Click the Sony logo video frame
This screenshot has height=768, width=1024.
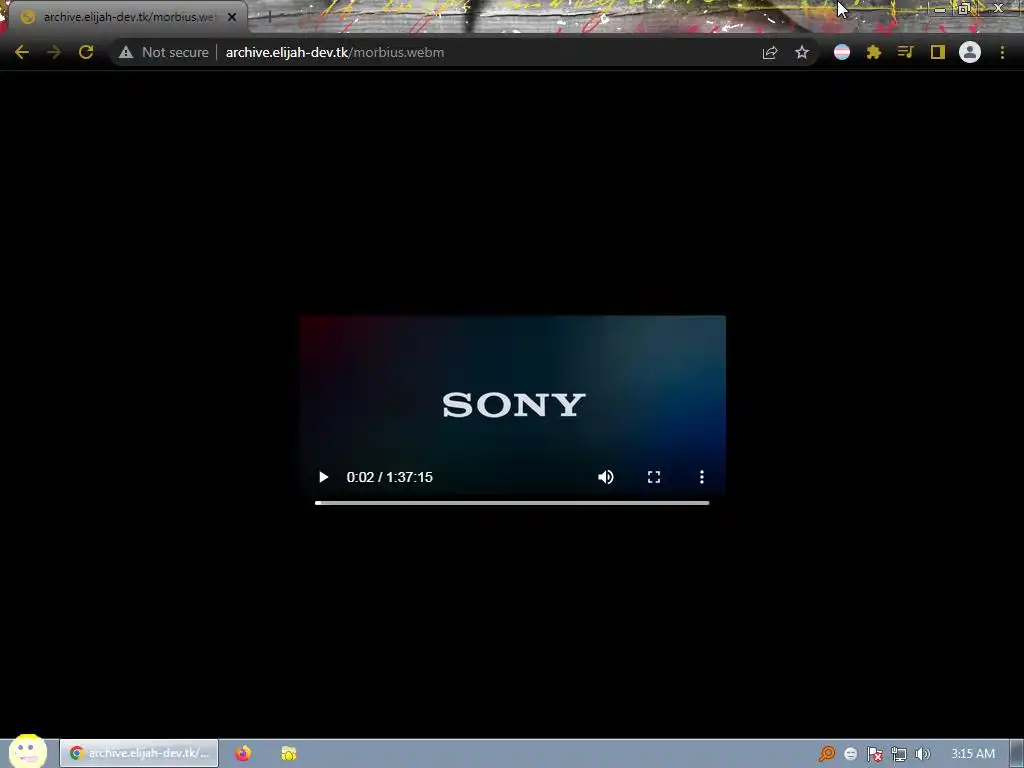click(513, 404)
